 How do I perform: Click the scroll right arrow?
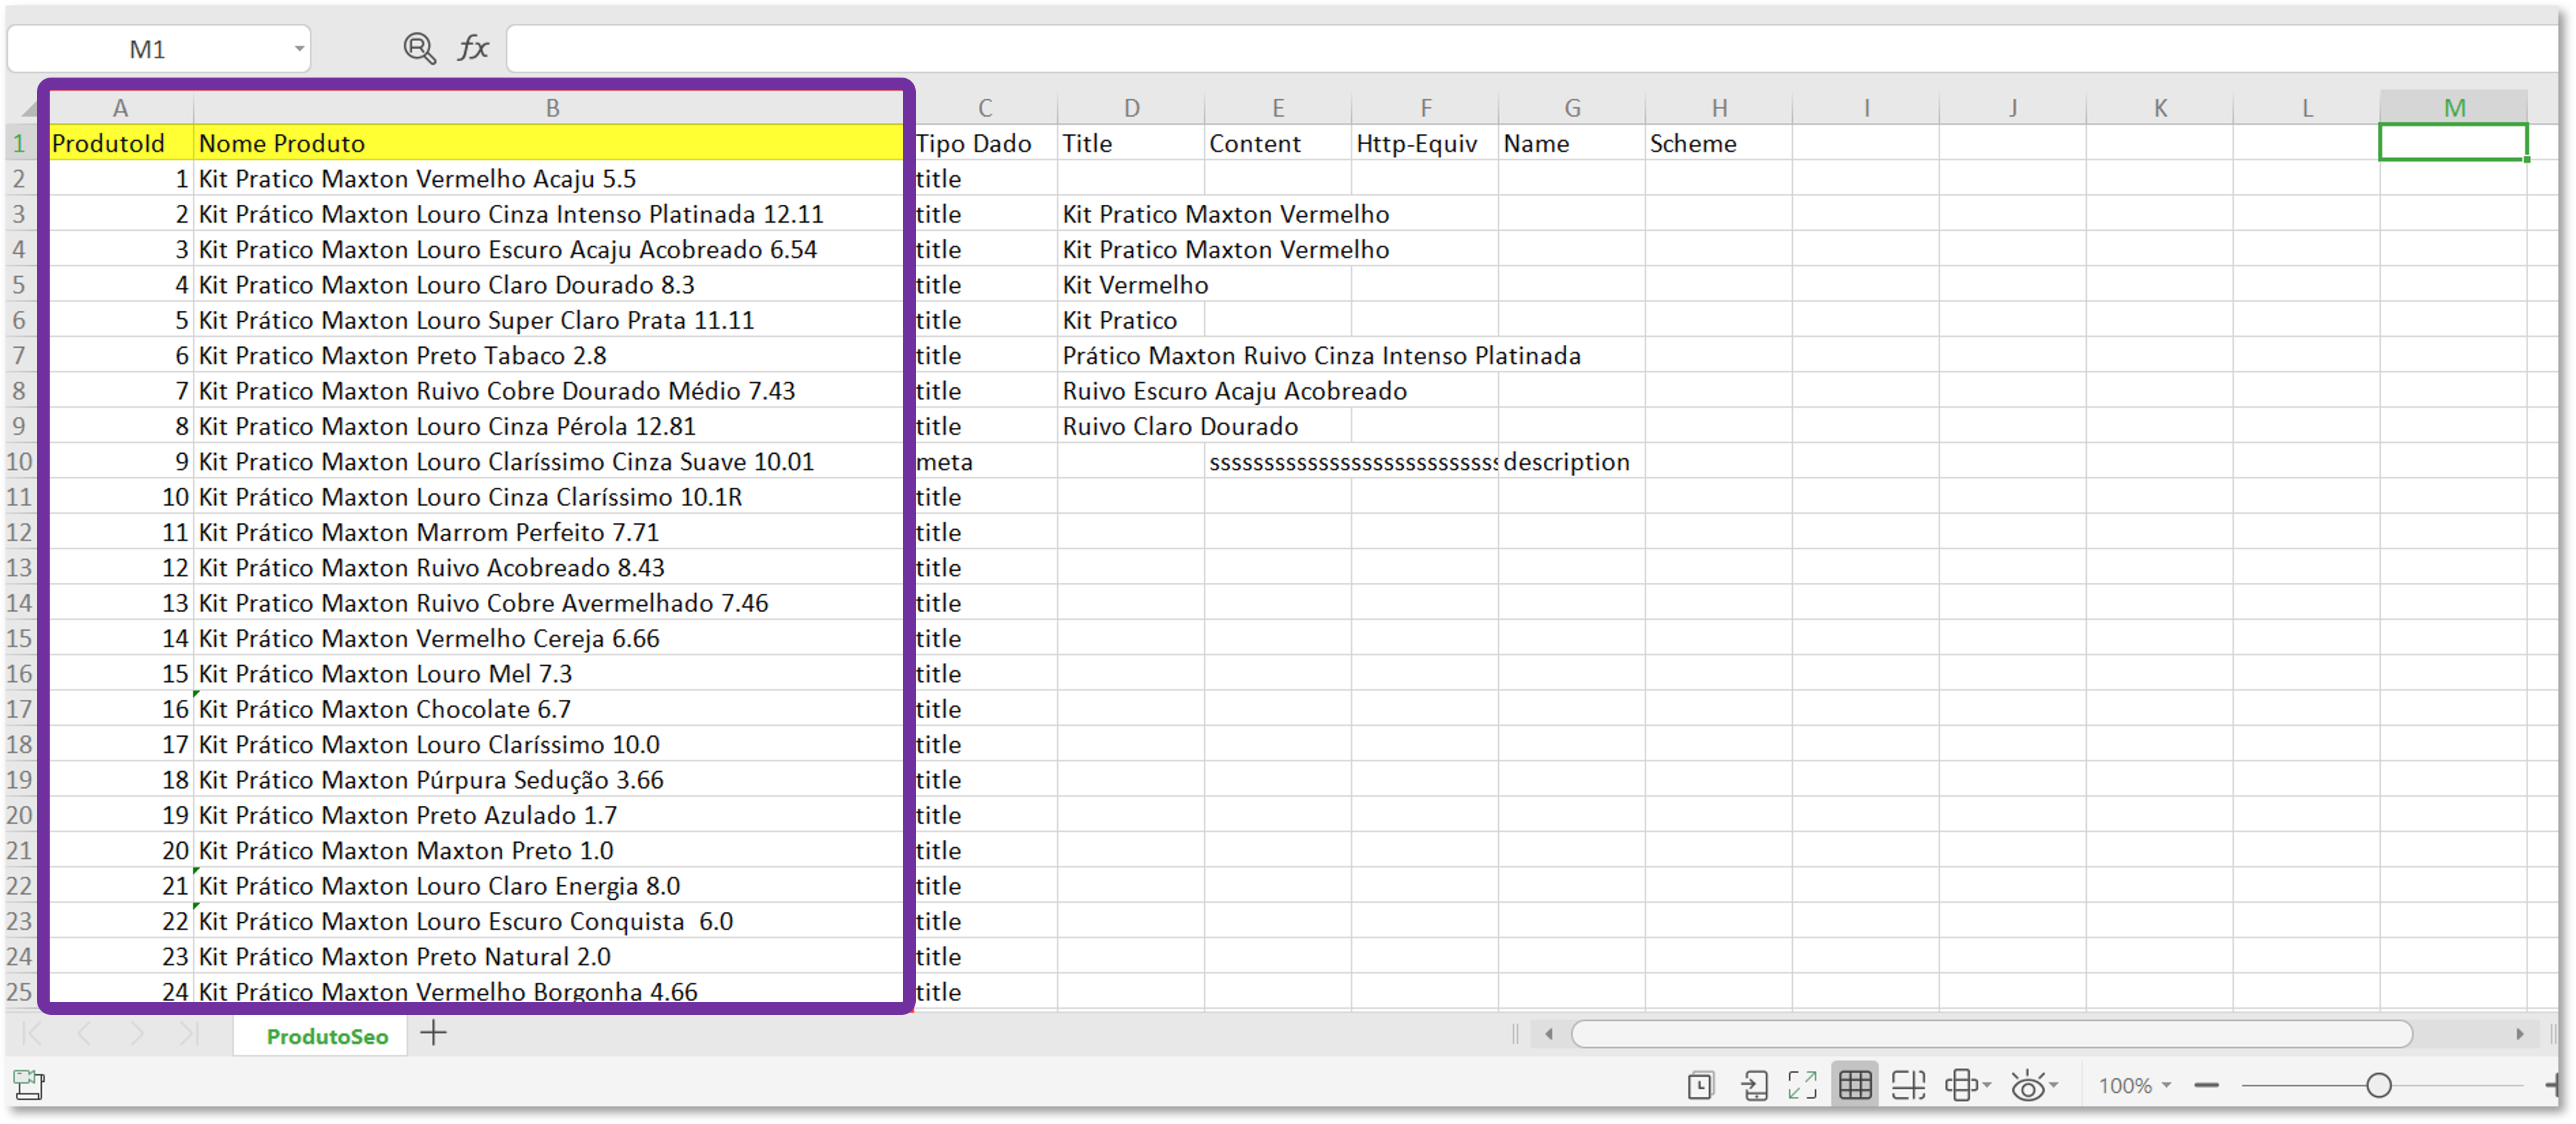pos(2520,1033)
